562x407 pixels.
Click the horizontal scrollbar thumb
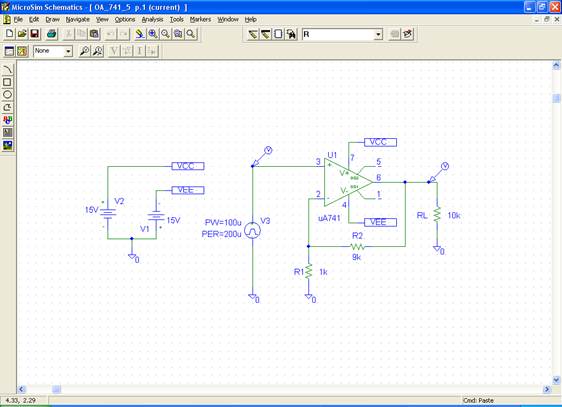tap(57, 389)
